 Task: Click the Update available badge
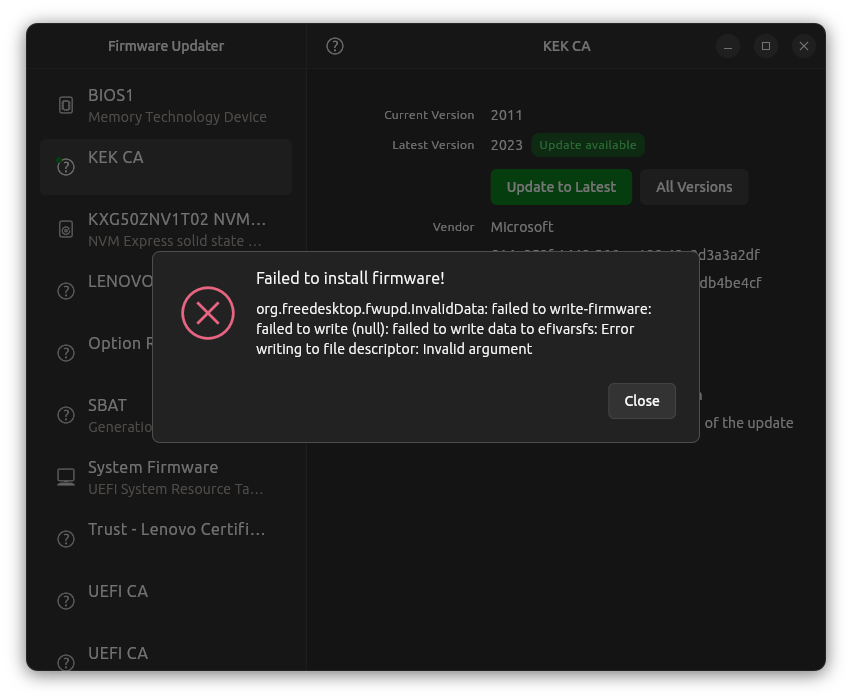[x=588, y=145]
